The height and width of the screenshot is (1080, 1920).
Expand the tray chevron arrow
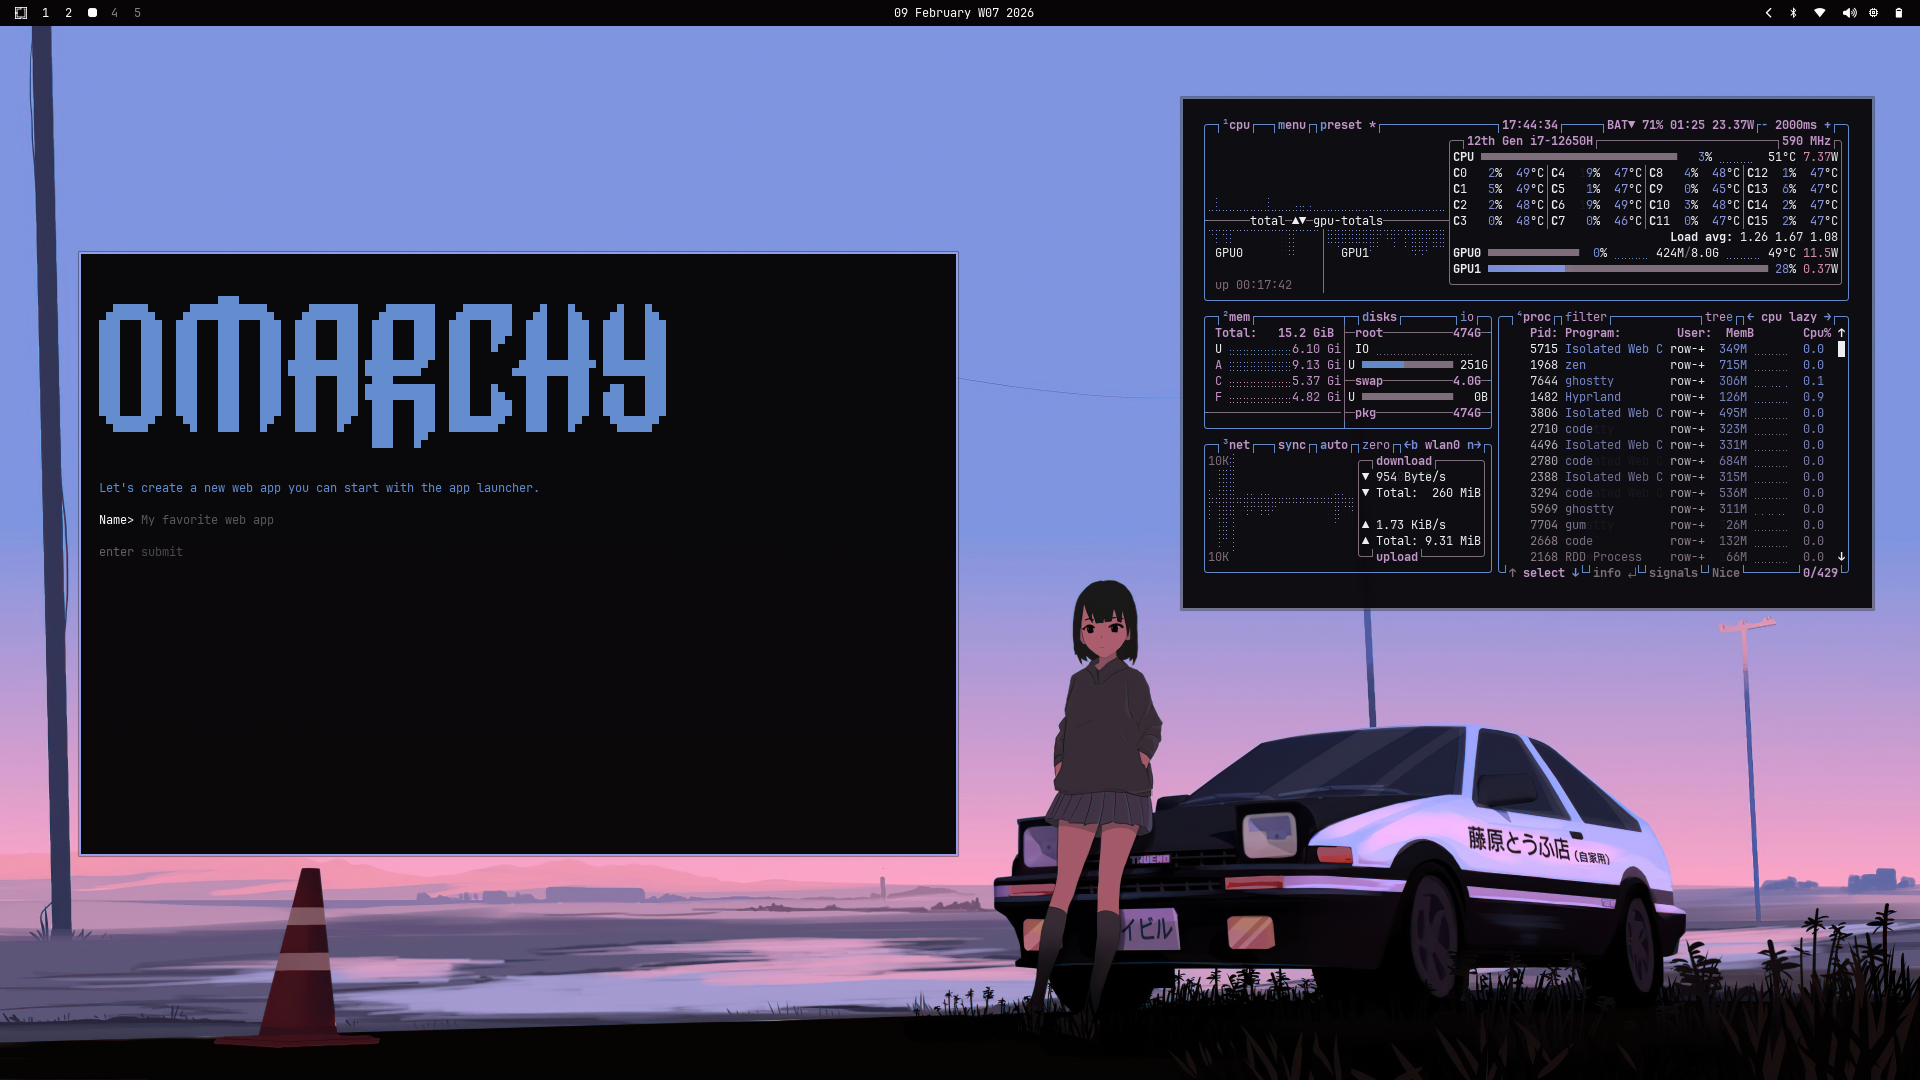[1768, 13]
